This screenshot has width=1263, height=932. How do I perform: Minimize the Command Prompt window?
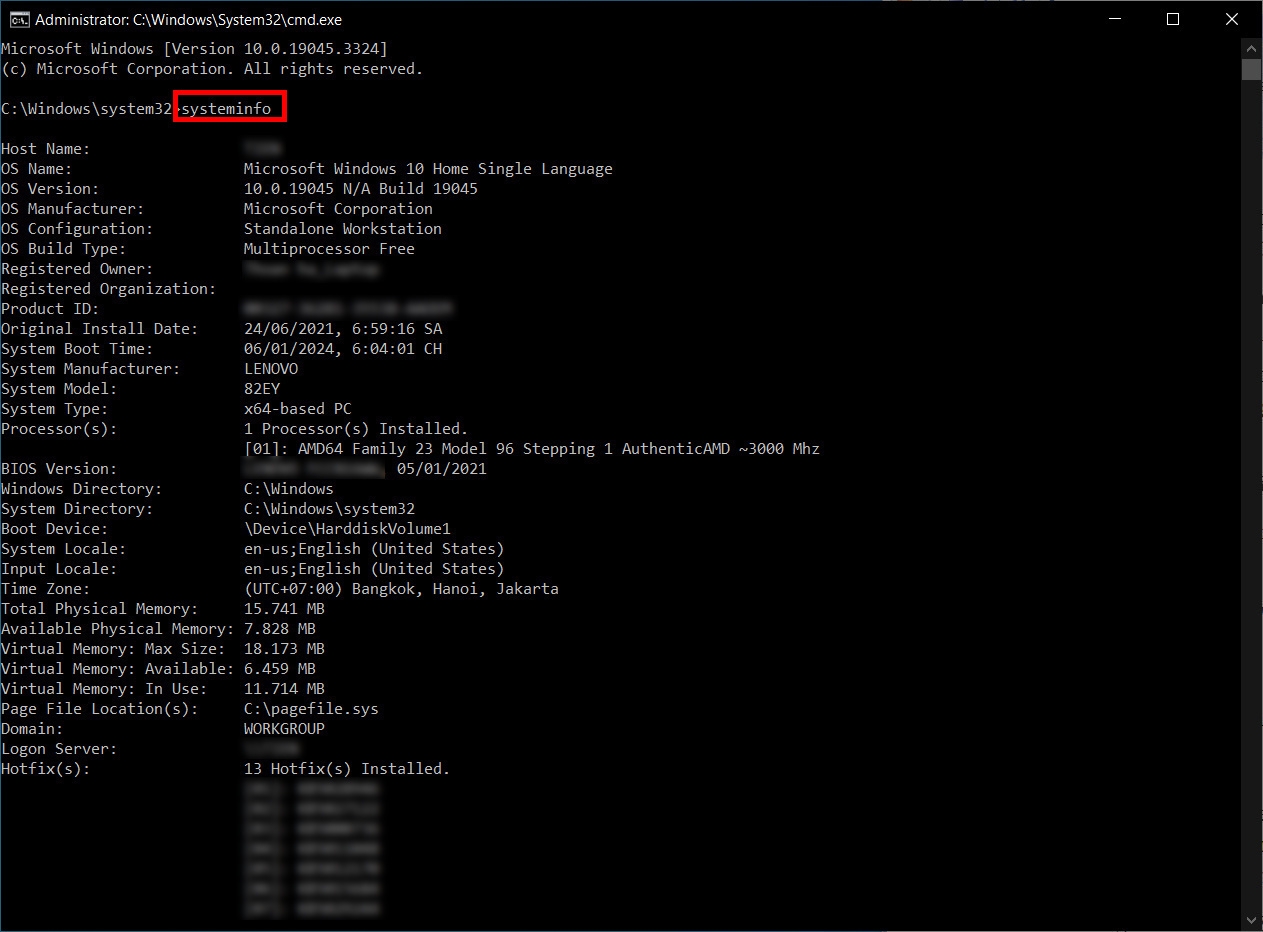click(x=1115, y=19)
